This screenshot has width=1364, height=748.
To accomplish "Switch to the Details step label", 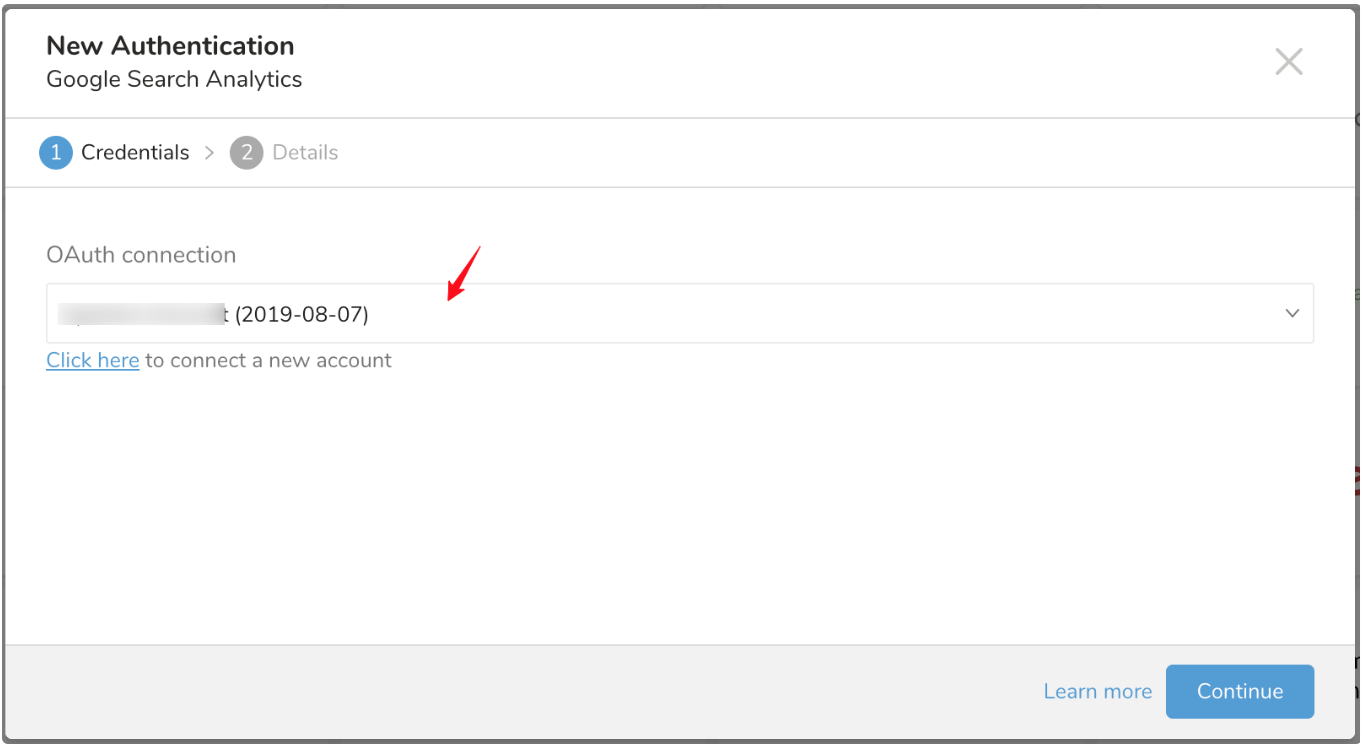I will click(x=305, y=153).
